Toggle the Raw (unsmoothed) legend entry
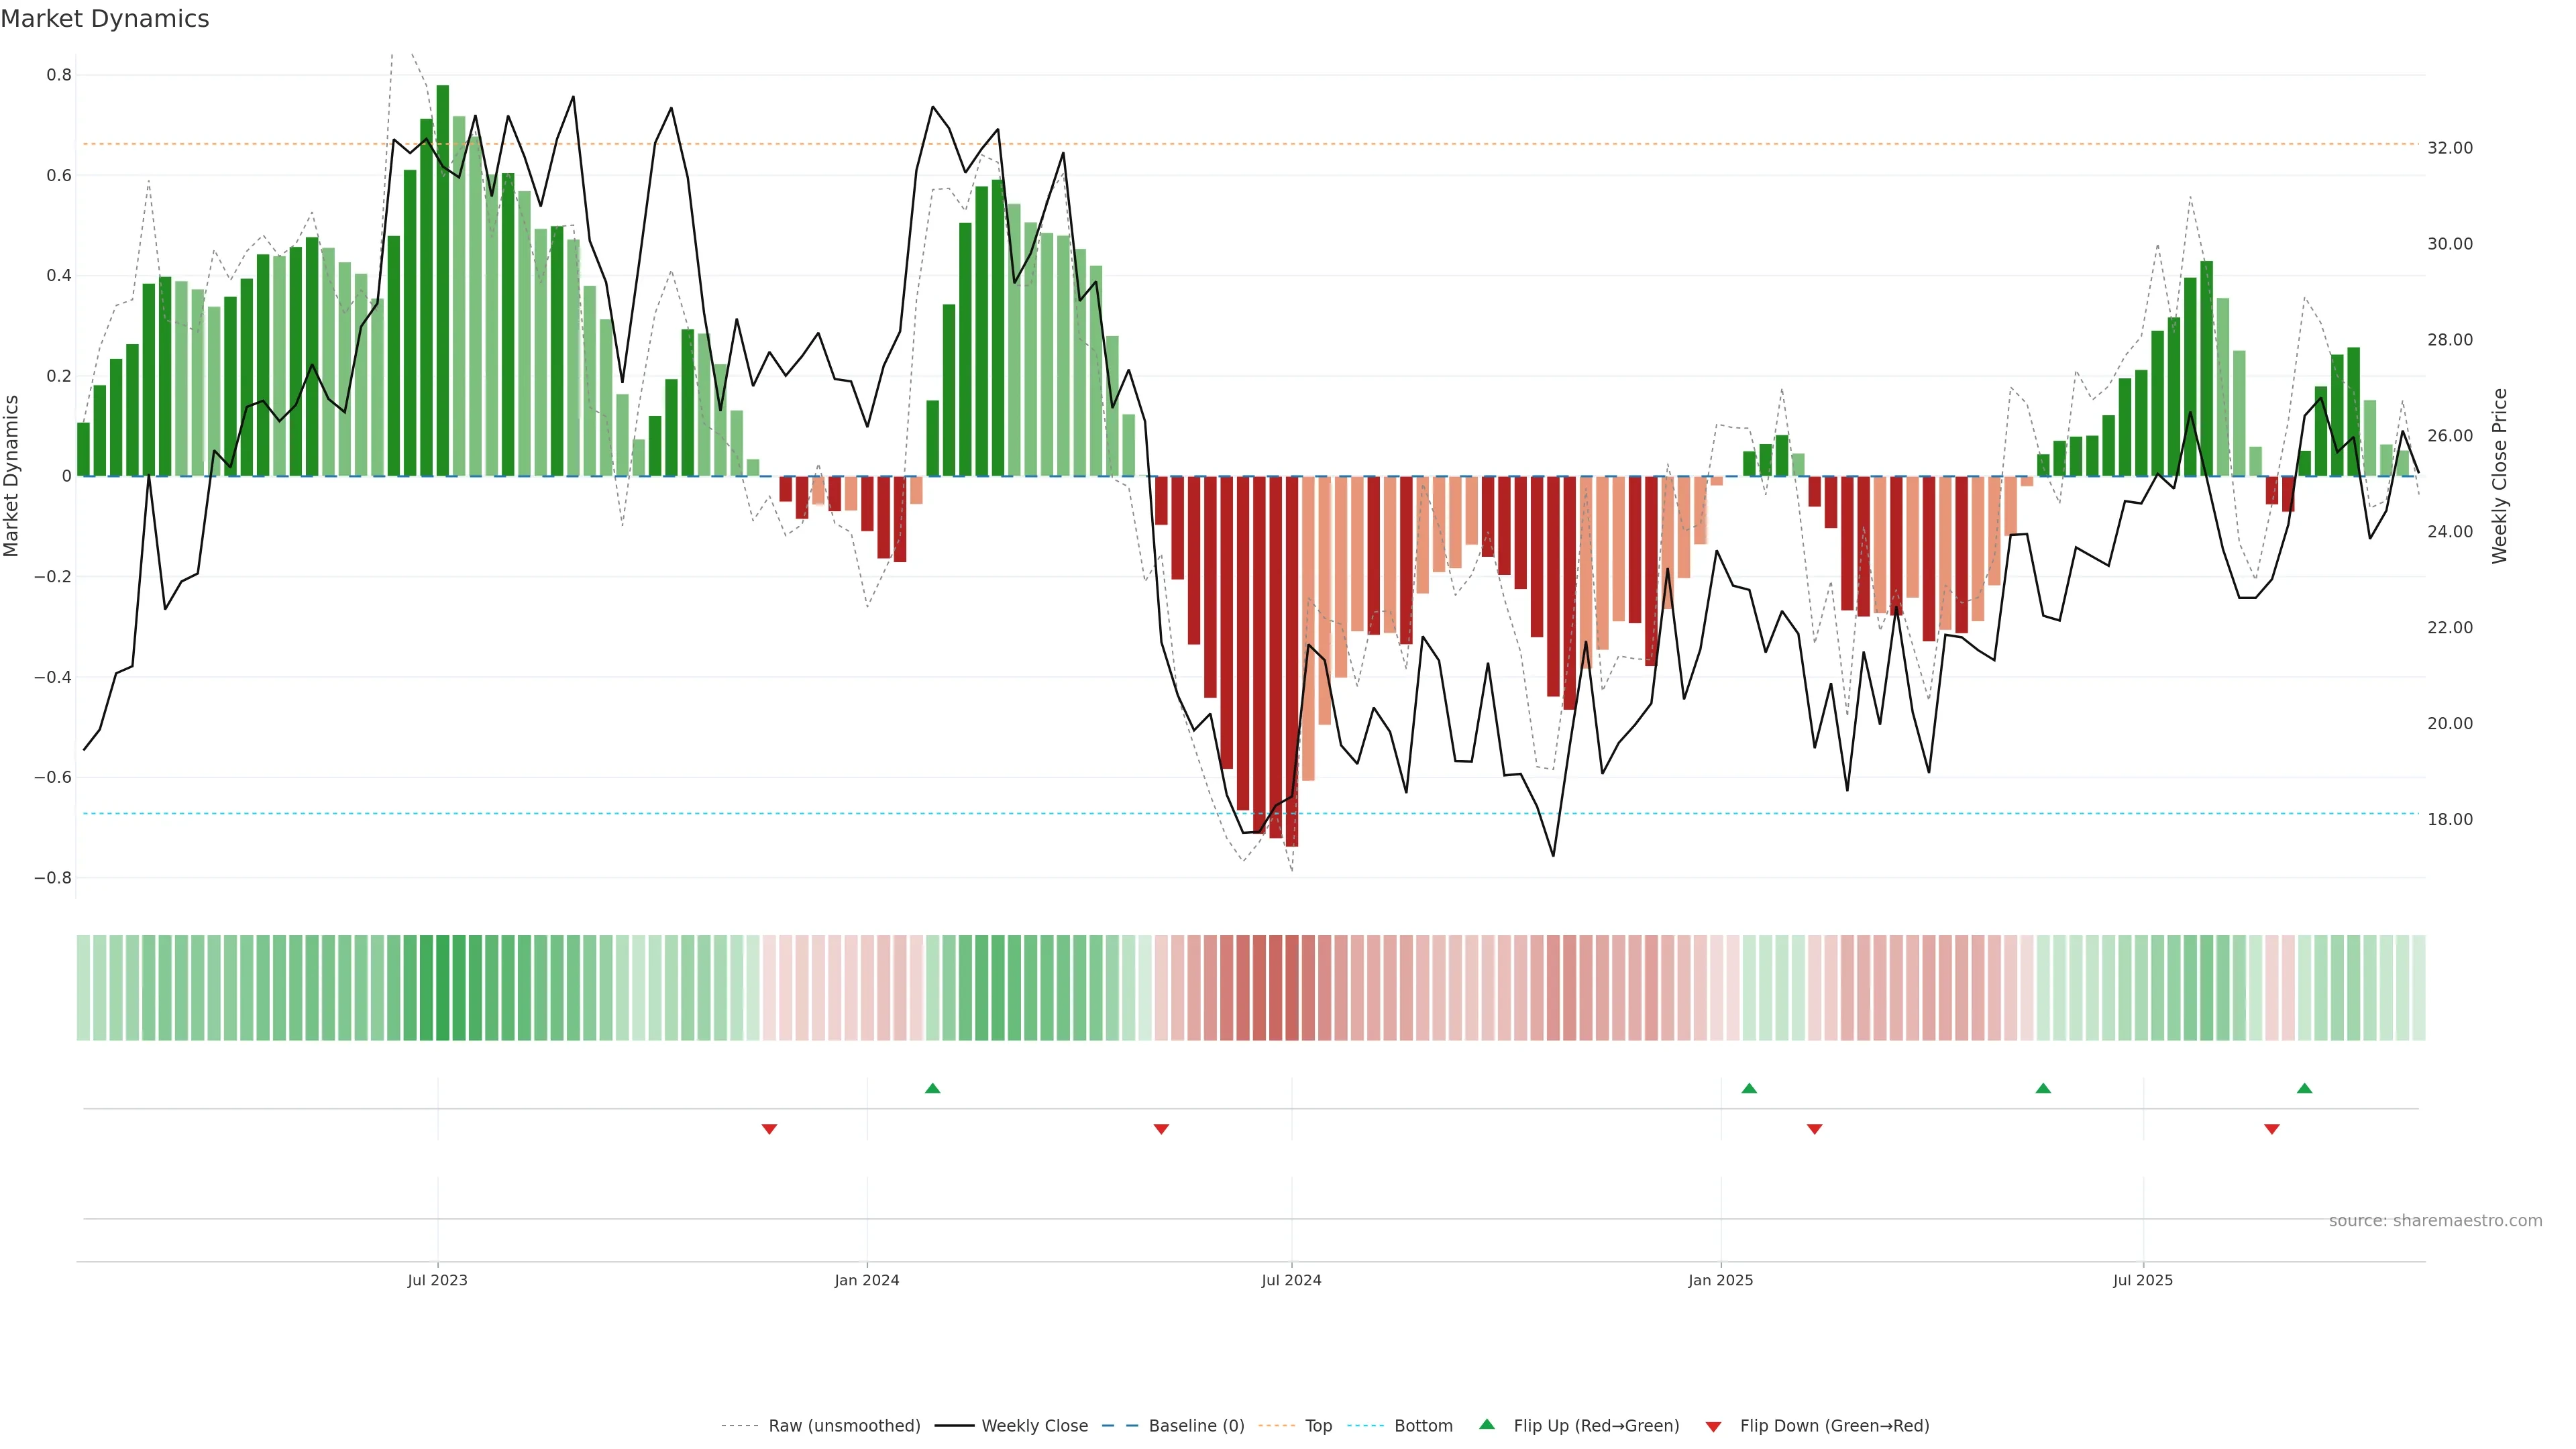Viewport: 2576px width, 1449px height. [844, 1426]
